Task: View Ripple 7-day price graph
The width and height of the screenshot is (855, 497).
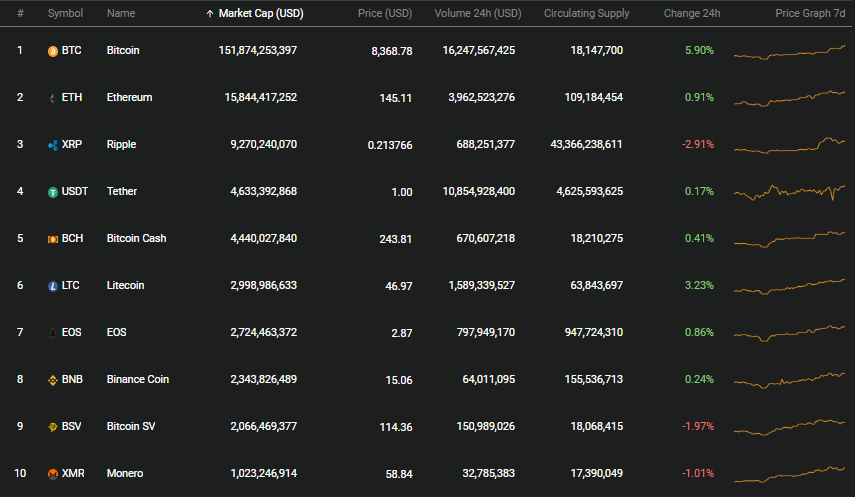Action: pos(790,145)
